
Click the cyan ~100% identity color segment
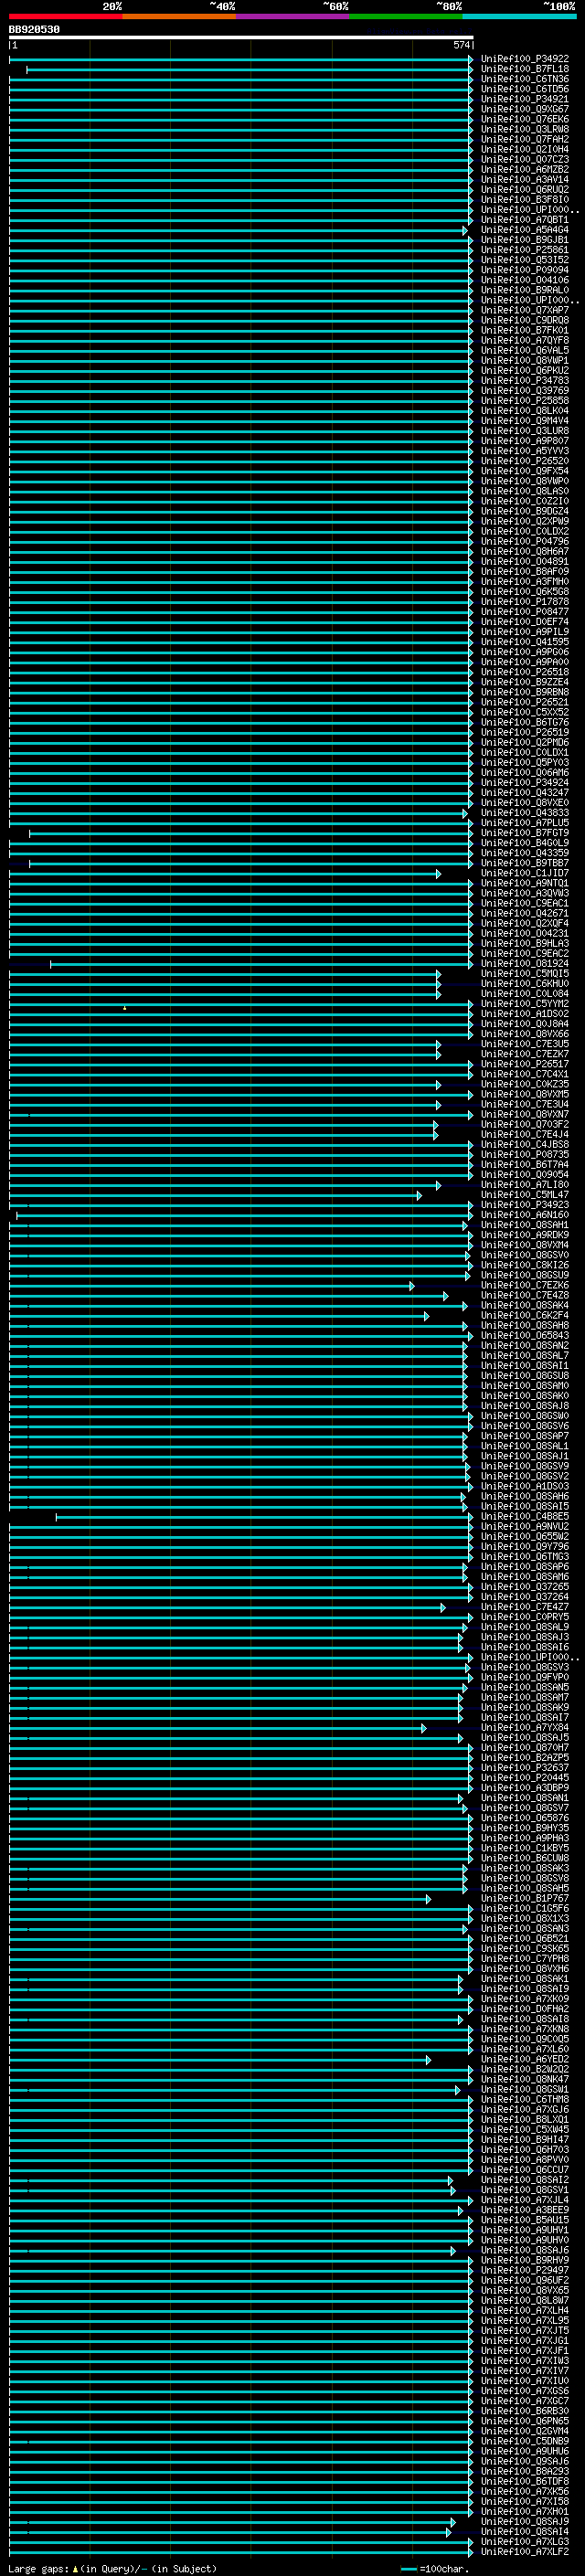click(519, 16)
